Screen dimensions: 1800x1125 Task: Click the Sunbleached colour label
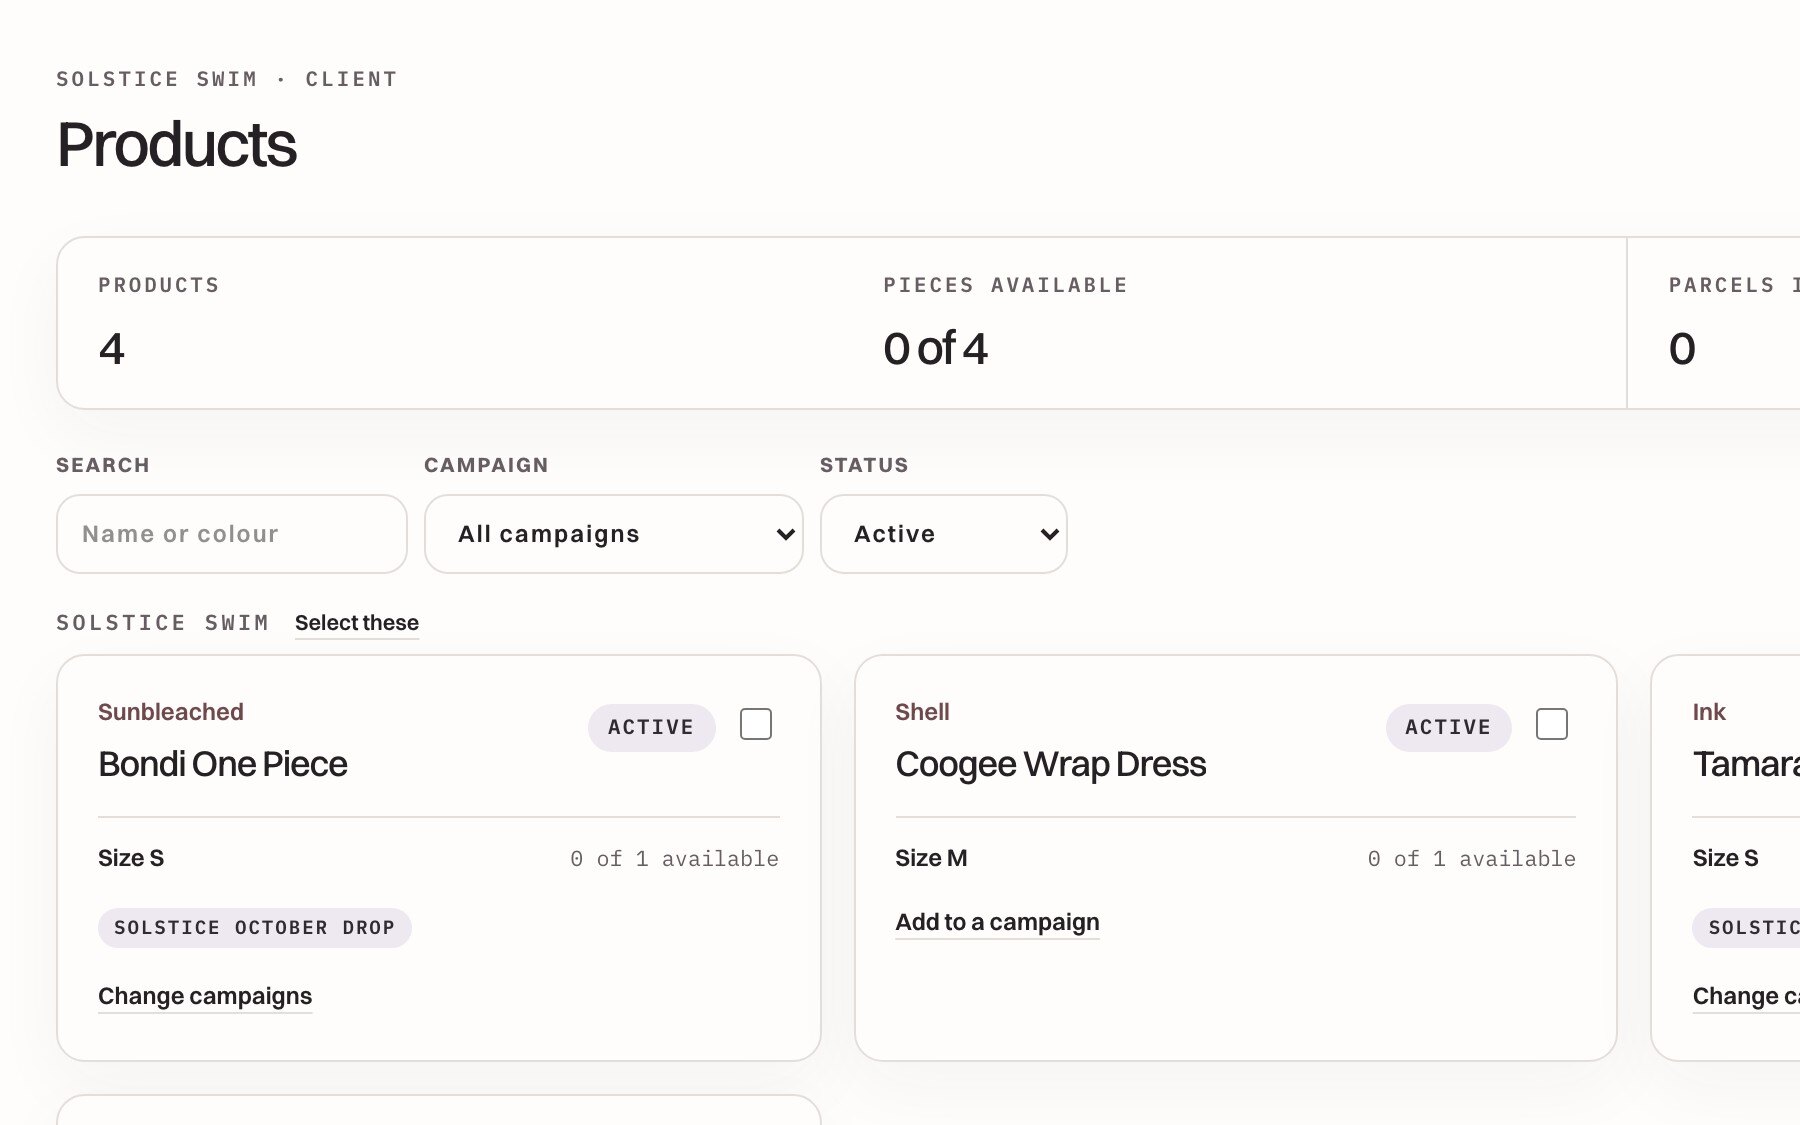click(171, 712)
